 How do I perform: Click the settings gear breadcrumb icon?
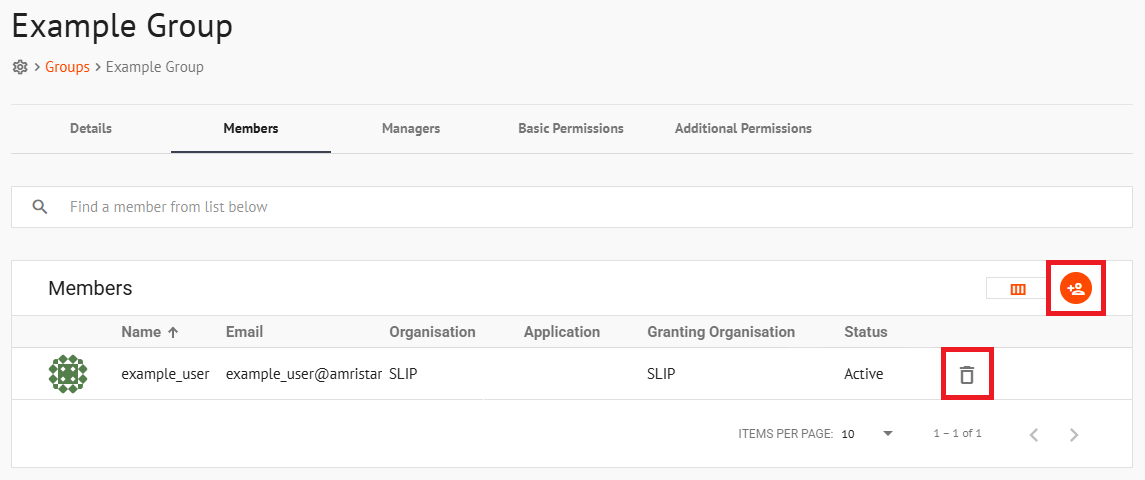(20, 67)
